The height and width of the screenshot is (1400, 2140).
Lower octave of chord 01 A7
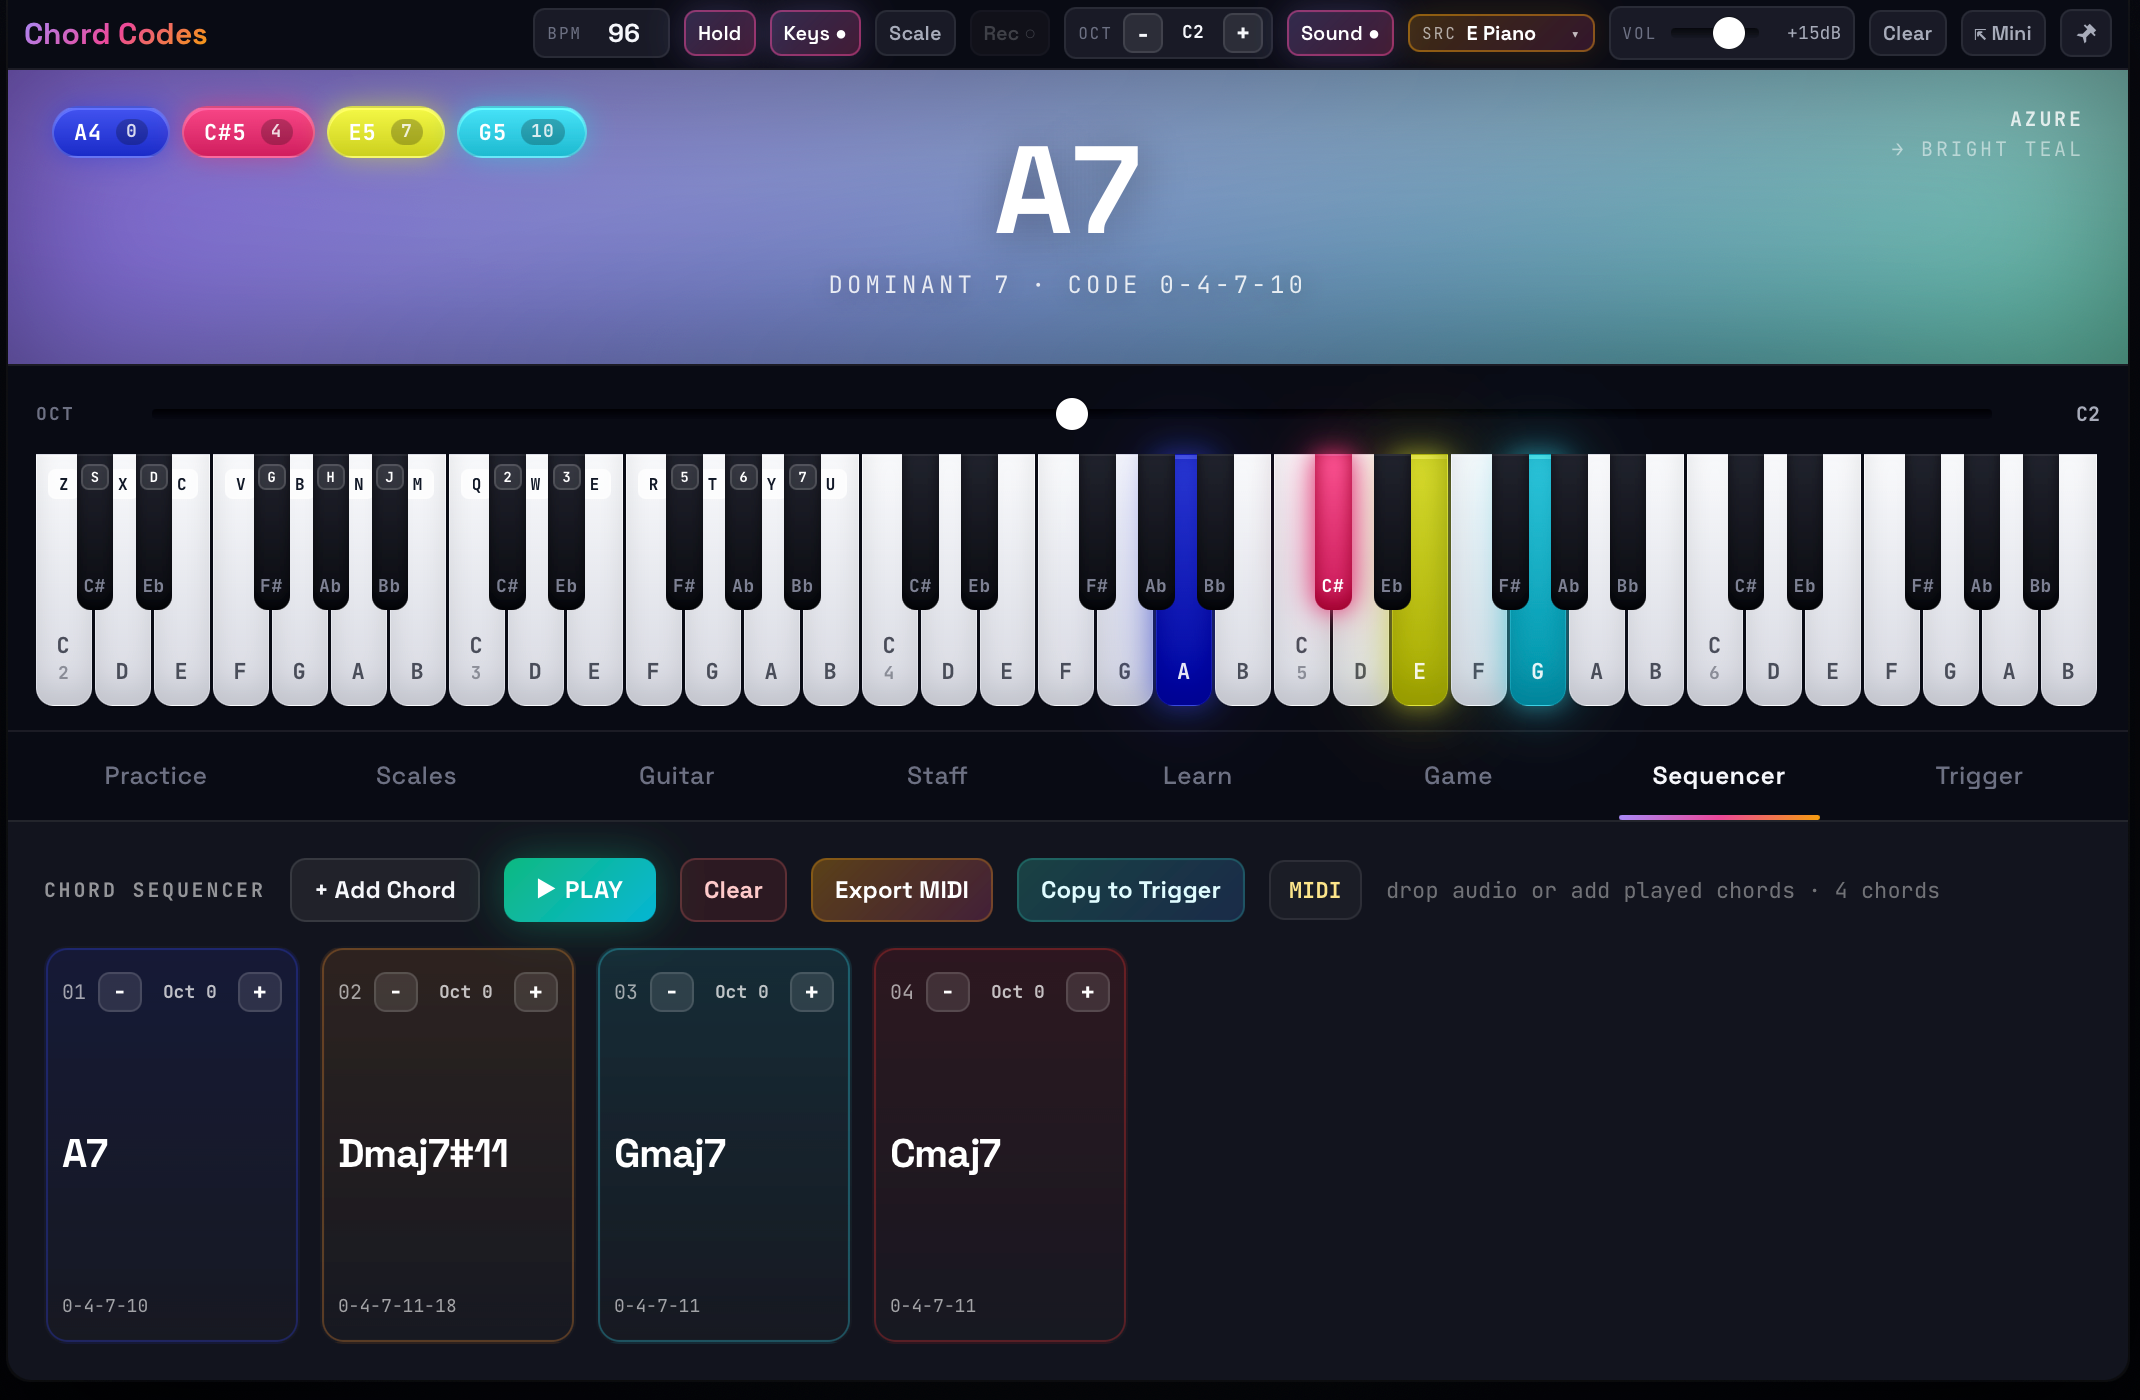tap(120, 992)
